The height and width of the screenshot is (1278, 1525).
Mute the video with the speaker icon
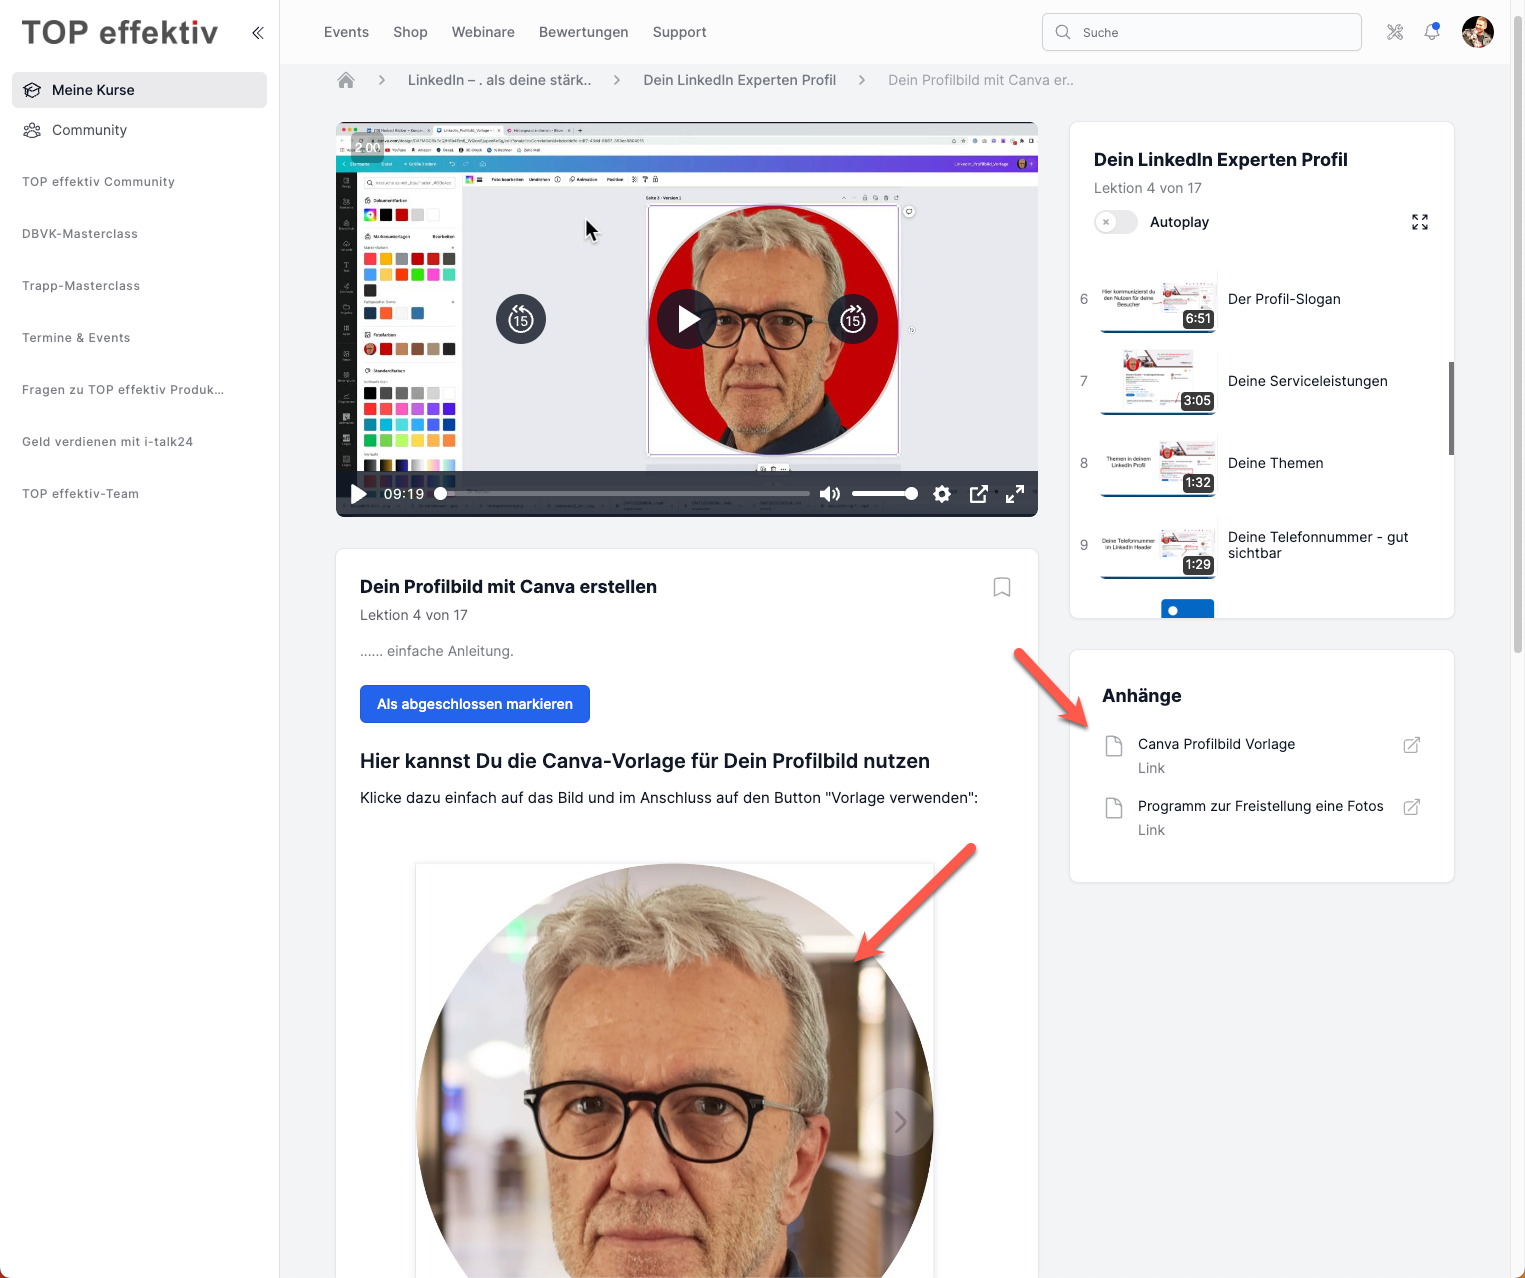pos(829,494)
